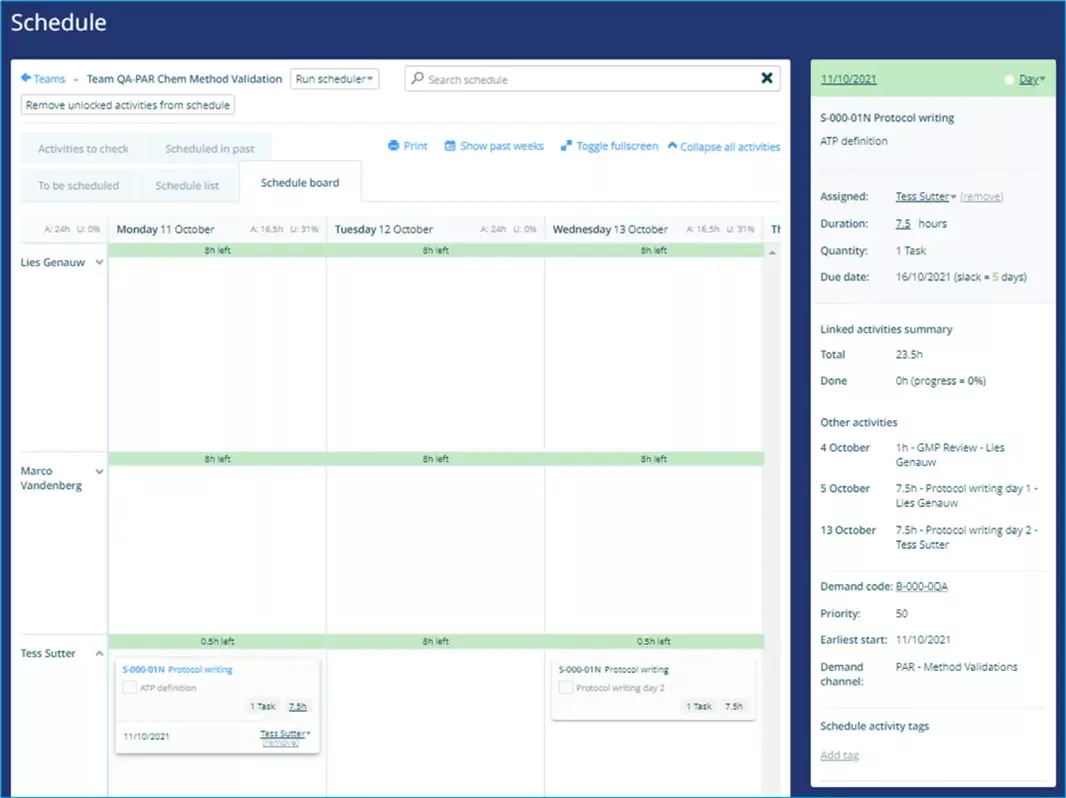1066x798 pixels.
Task: Open S-000-01N Protocol writing on Monday card
Action: [177, 670]
